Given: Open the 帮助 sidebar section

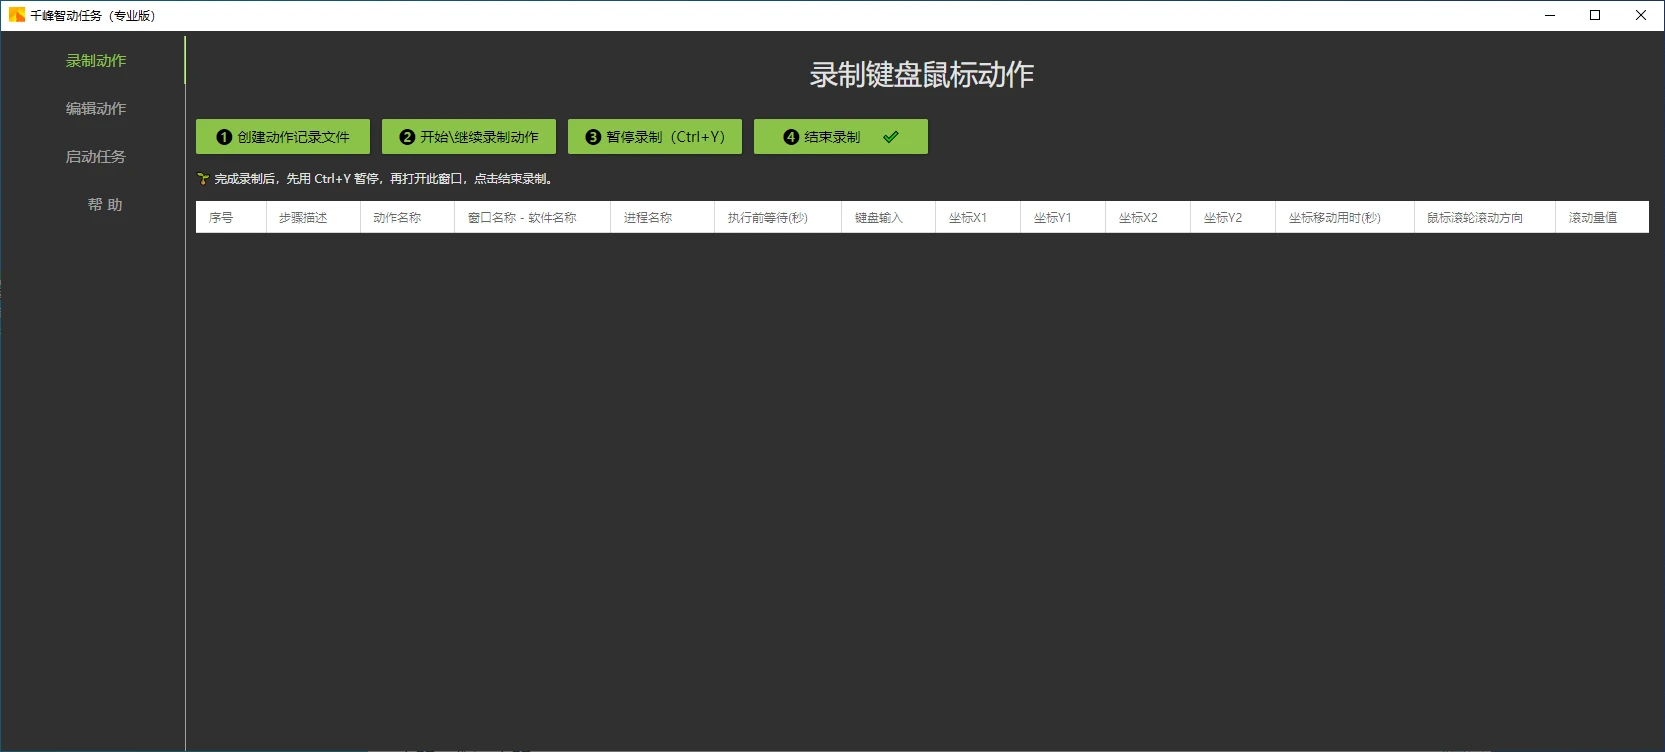Looking at the screenshot, I should (x=104, y=205).
